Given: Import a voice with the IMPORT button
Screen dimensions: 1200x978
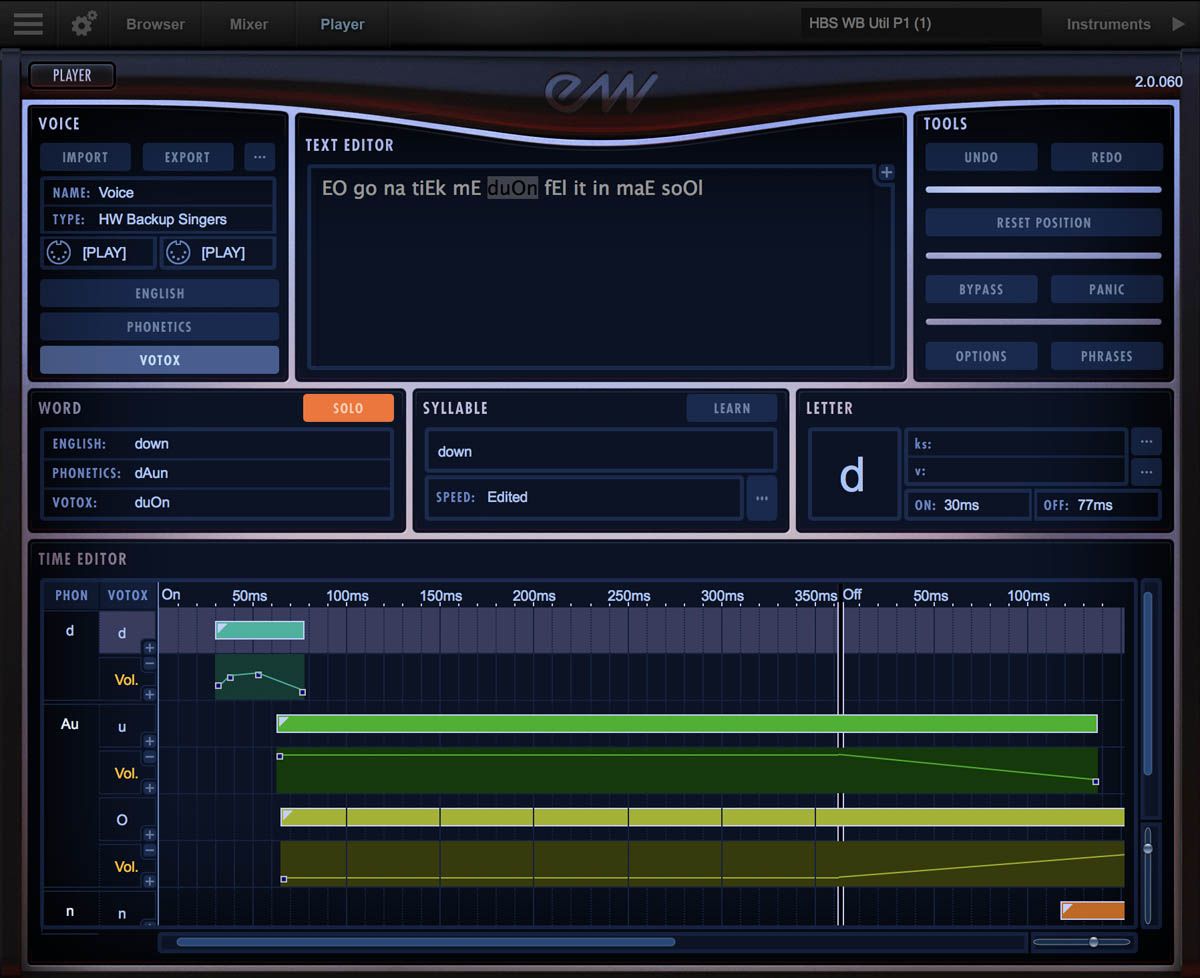Looking at the screenshot, I should coord(86,157).
